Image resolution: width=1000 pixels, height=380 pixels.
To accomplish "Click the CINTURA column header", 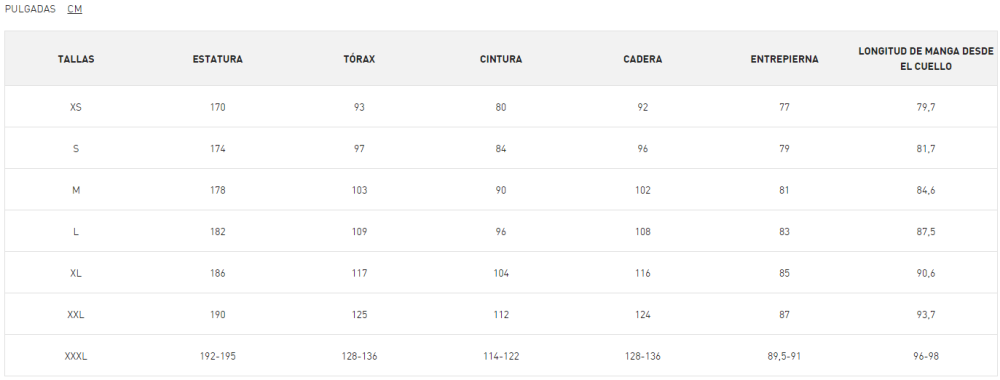I will pyautogui.click(x=501, y=59).
